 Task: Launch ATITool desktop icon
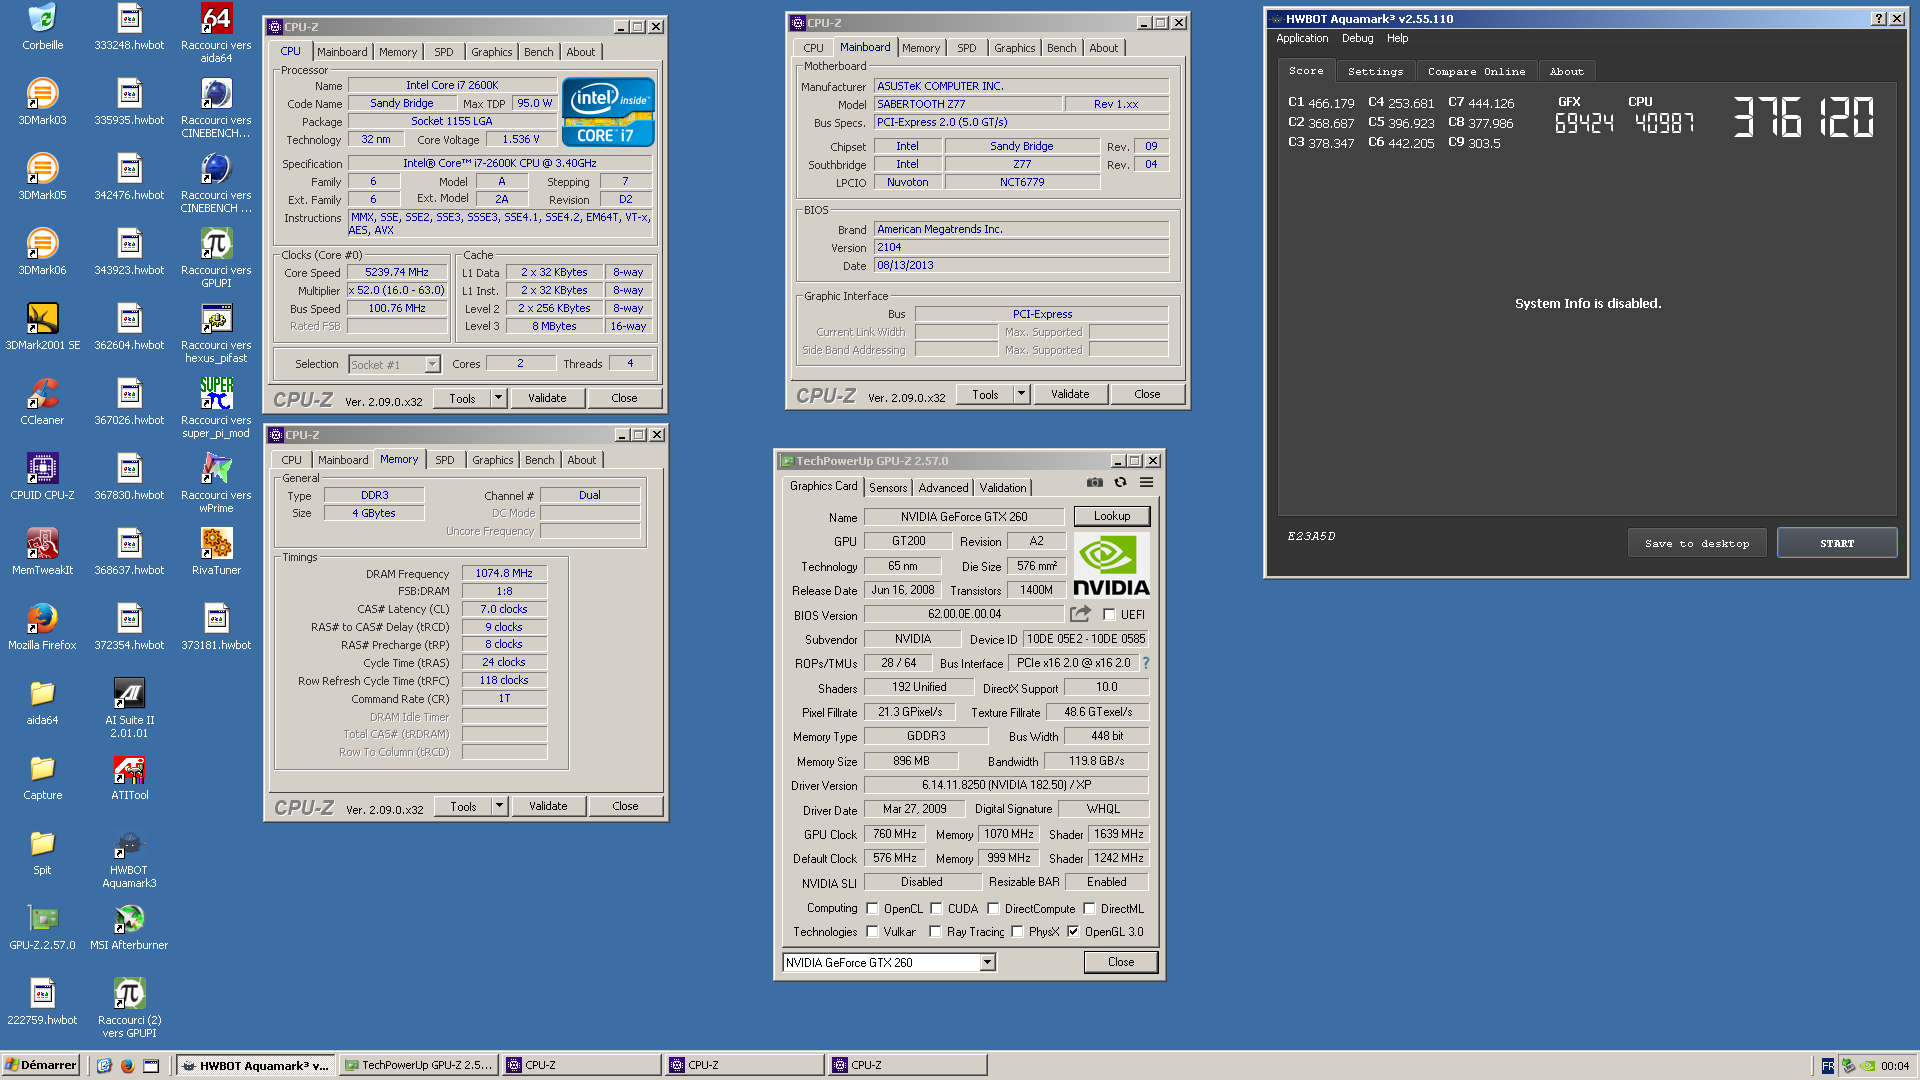point(129,777)
